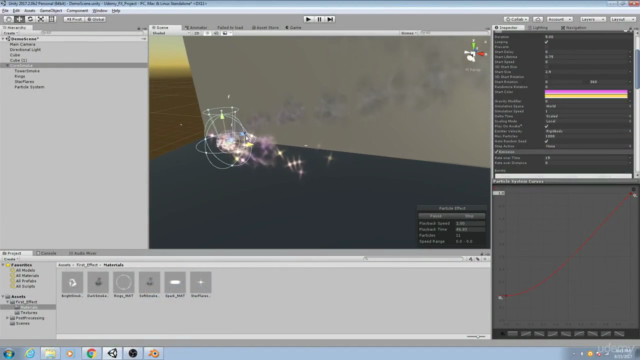The image size is (640, 360).
Task: Open the GameObject menu
Action: coord(51,11)
